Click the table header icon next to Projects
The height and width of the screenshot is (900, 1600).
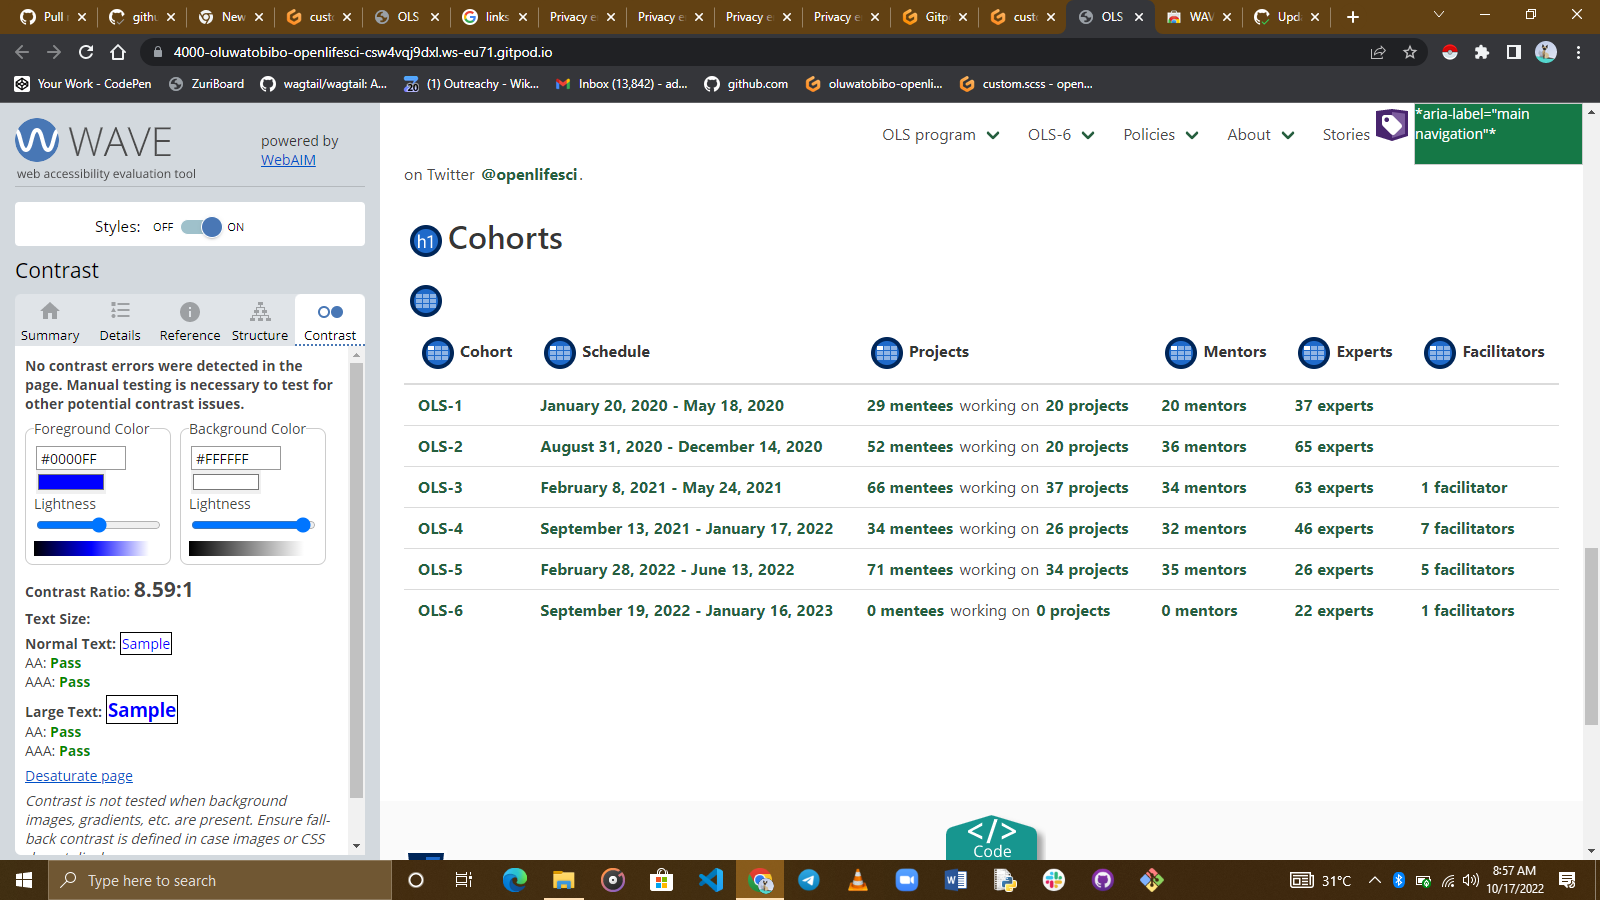[x=887, y=353]
